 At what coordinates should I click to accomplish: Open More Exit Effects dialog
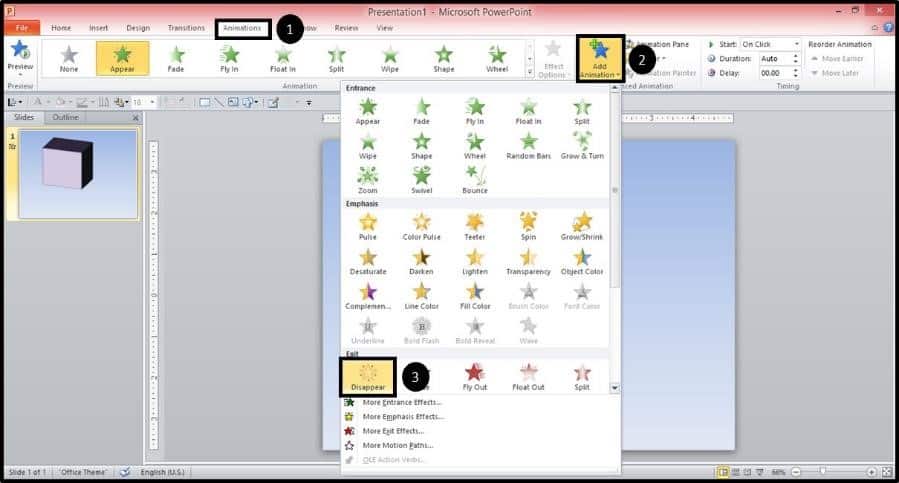point(393,431)
